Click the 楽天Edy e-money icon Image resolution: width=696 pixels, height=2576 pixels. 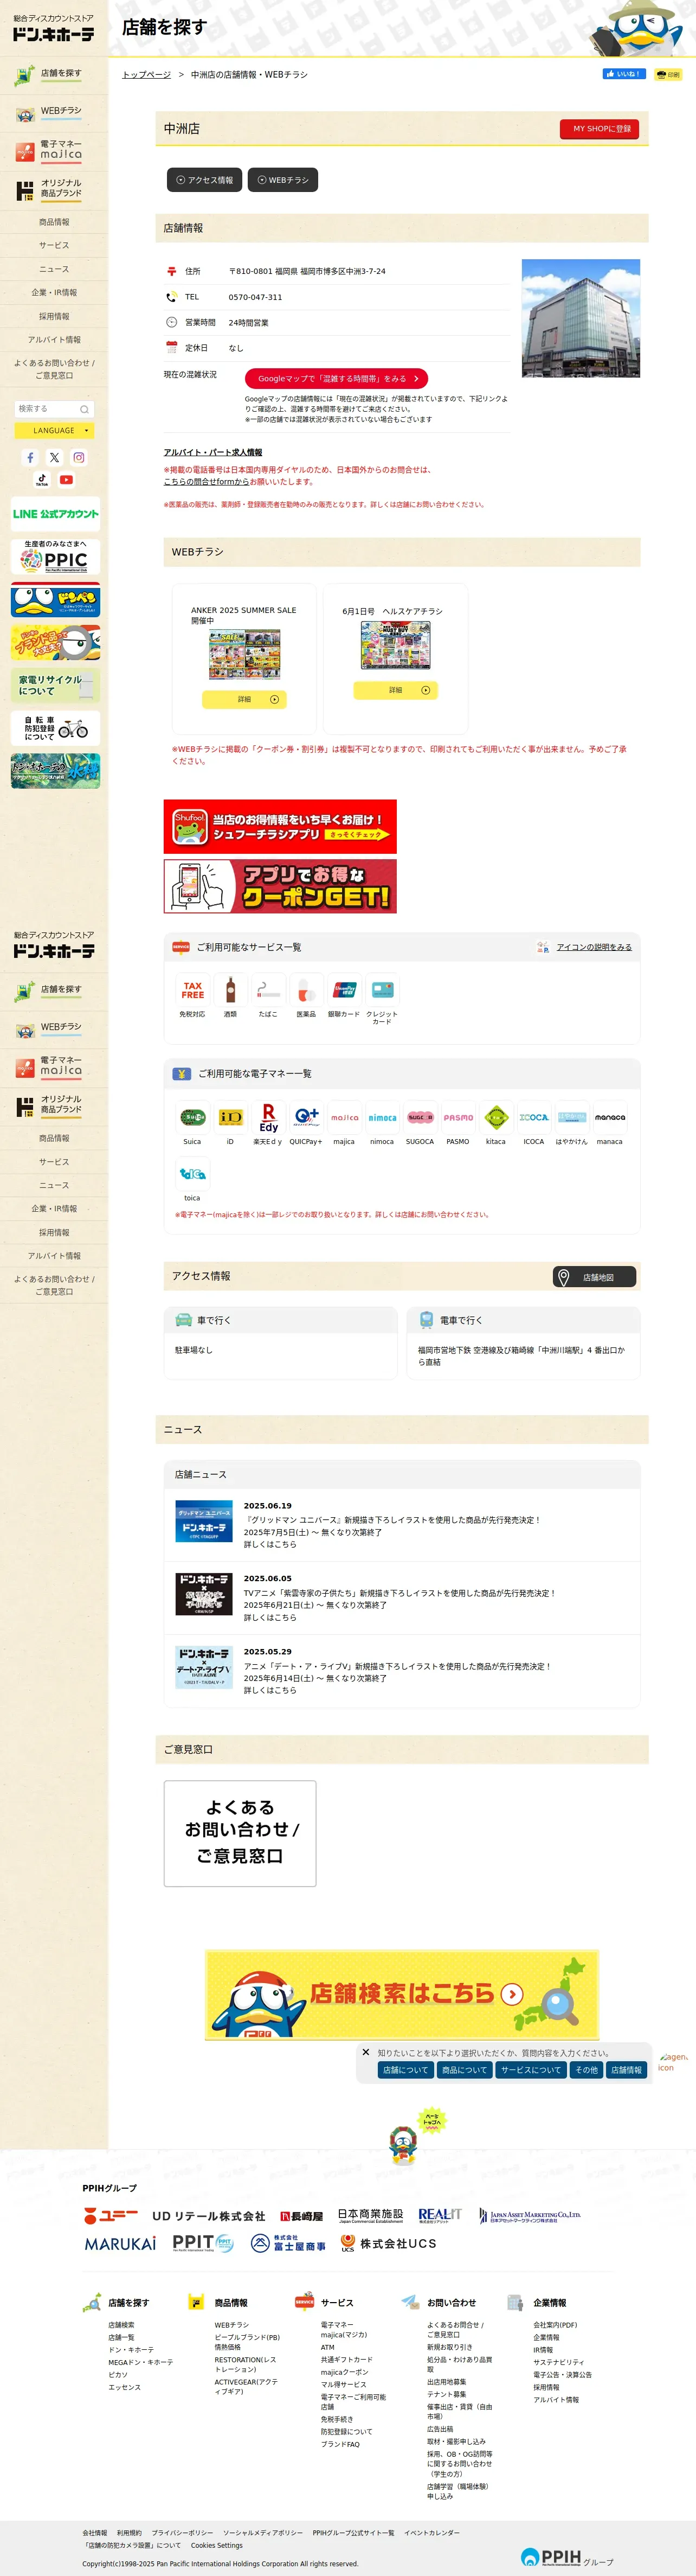tap(268, 1117)
